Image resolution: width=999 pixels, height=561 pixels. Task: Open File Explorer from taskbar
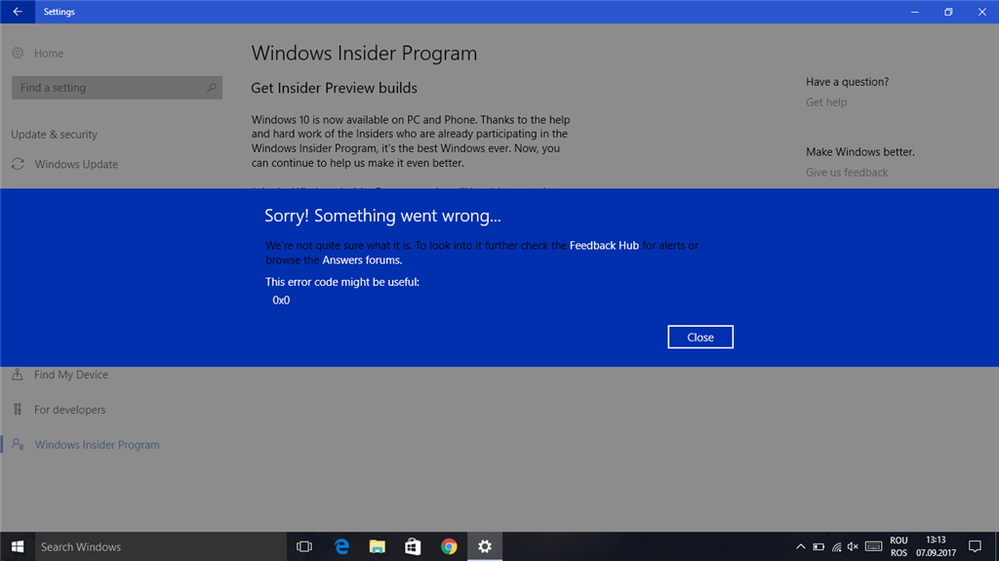(377, 546)
